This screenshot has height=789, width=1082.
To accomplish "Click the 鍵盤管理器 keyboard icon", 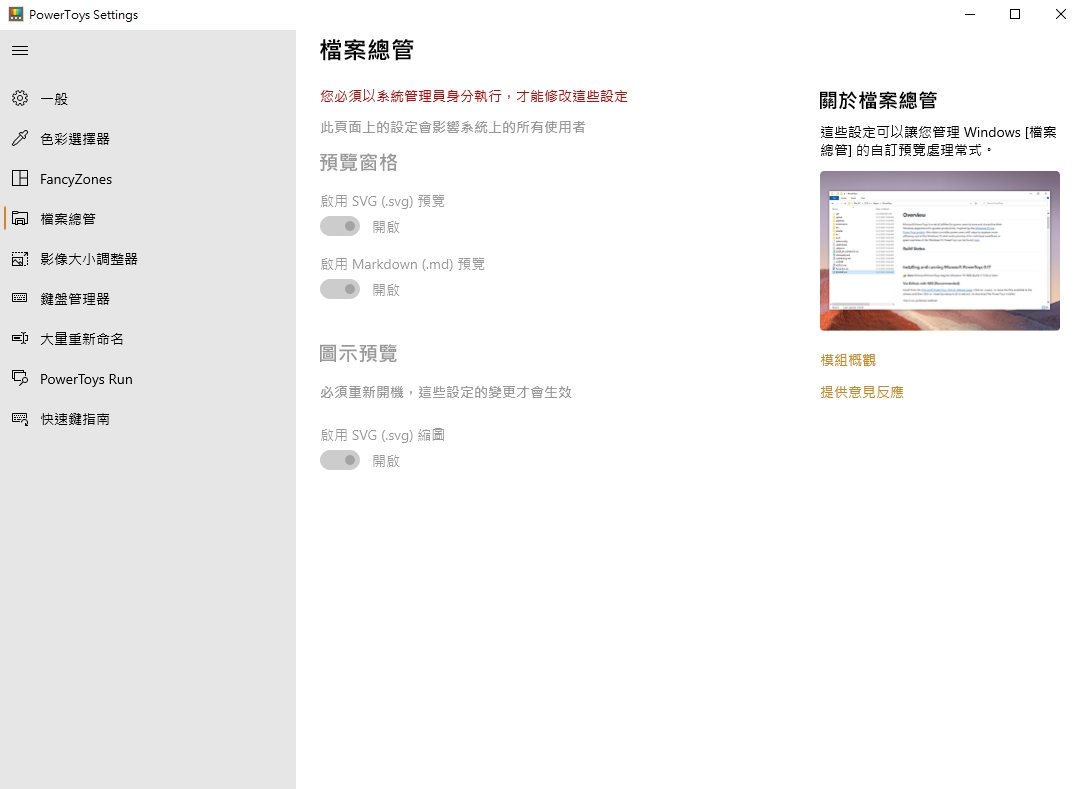I will (20, 299).
